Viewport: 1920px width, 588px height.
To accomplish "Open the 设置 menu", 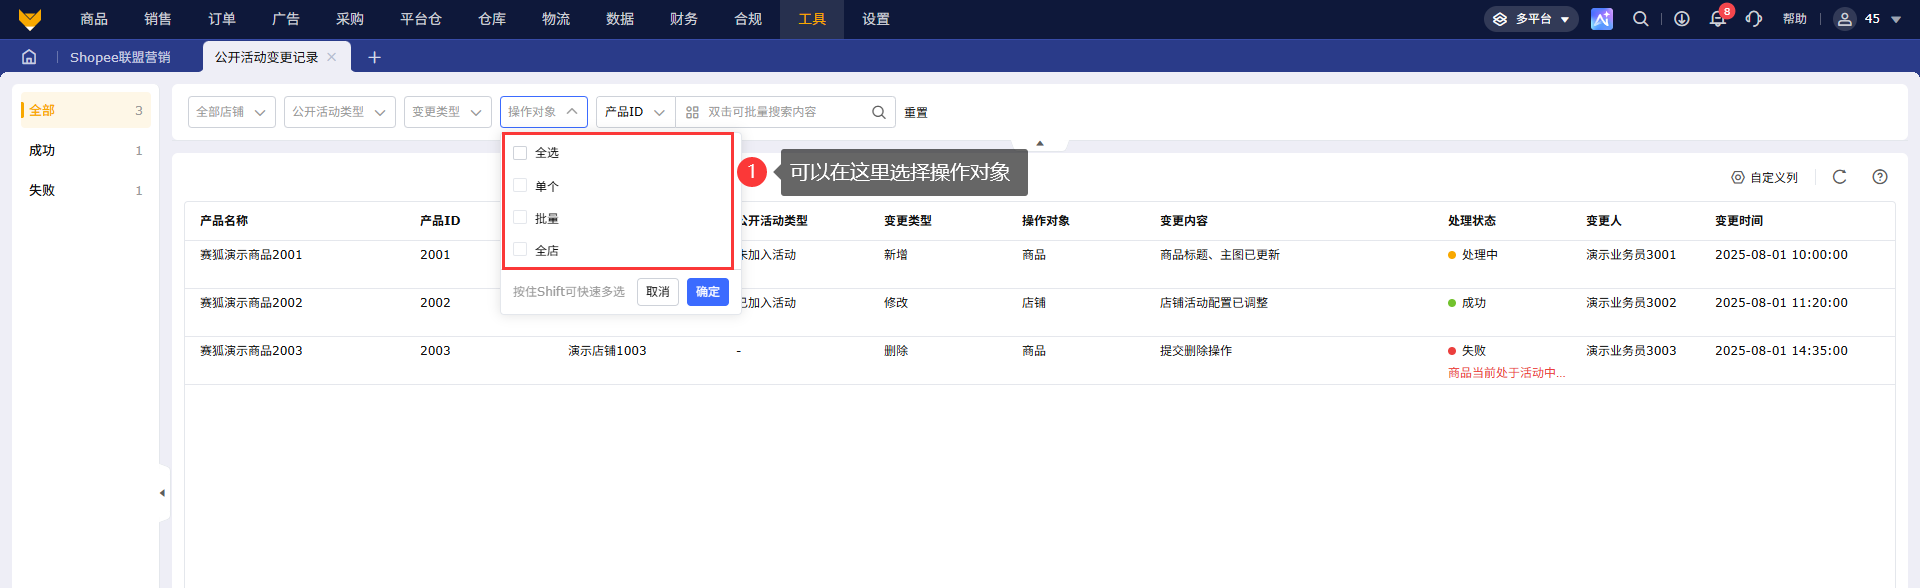I will [876, 19].
